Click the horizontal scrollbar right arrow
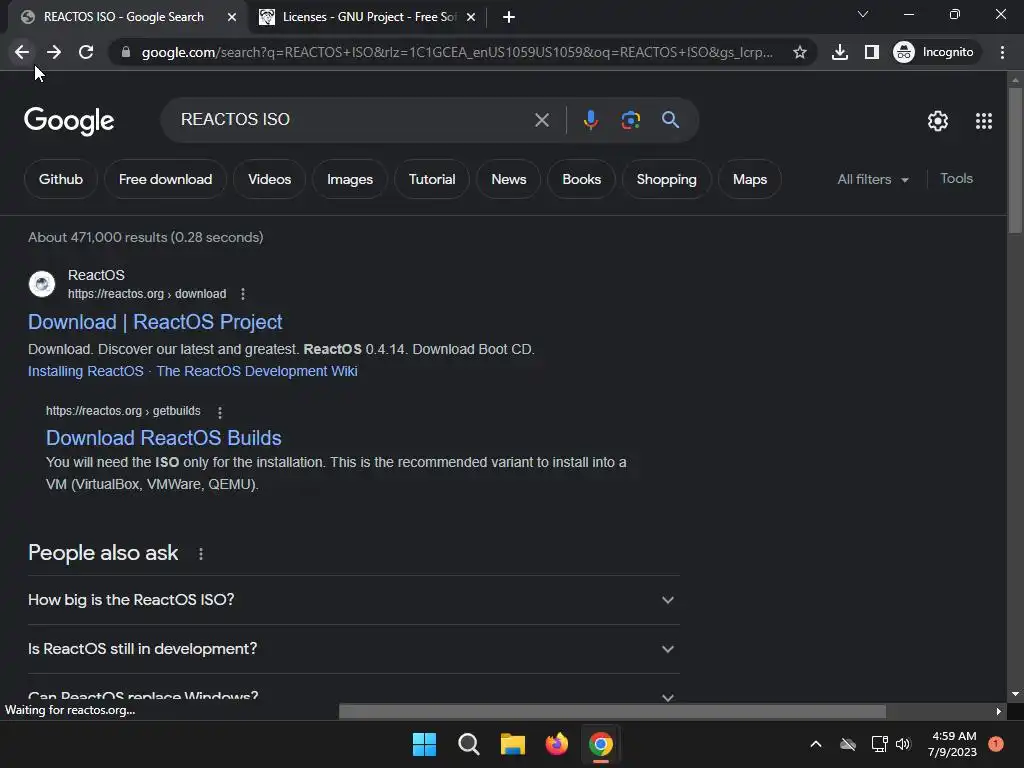The image size is (1024, 768). pyautogui.click(x=998, y=711)
